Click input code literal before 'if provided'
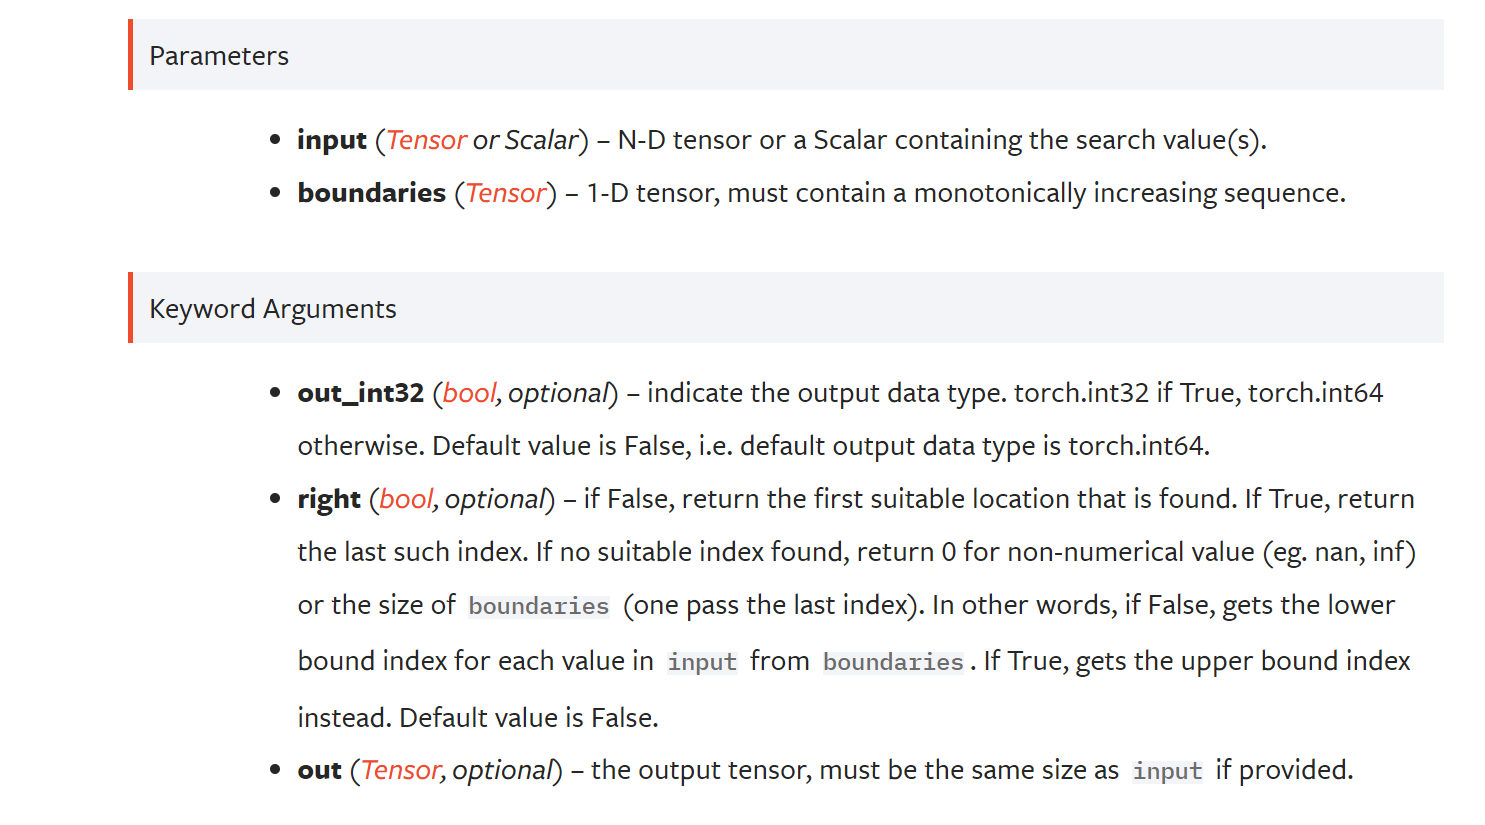1485x825 pixels. 1167,771
